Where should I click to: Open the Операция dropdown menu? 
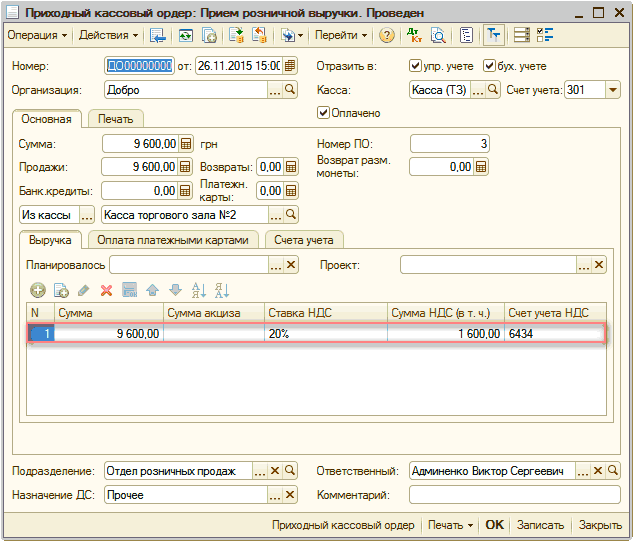pyautogui.click(x=37, y=36)
